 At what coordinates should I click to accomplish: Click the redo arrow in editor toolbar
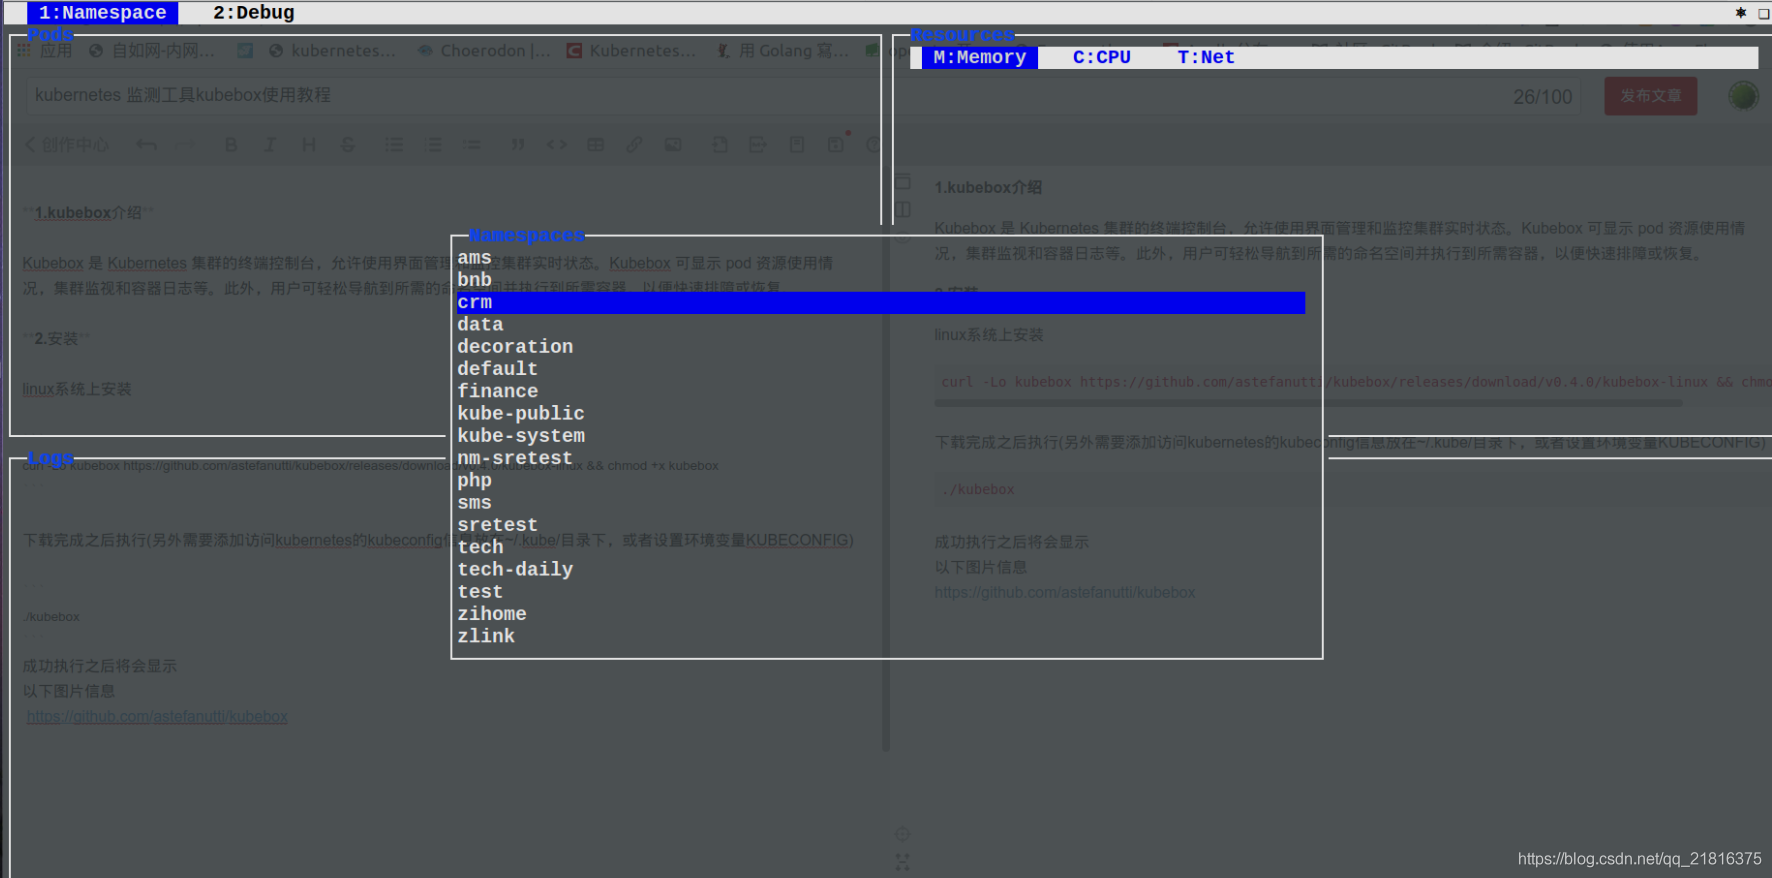(186, 145)
